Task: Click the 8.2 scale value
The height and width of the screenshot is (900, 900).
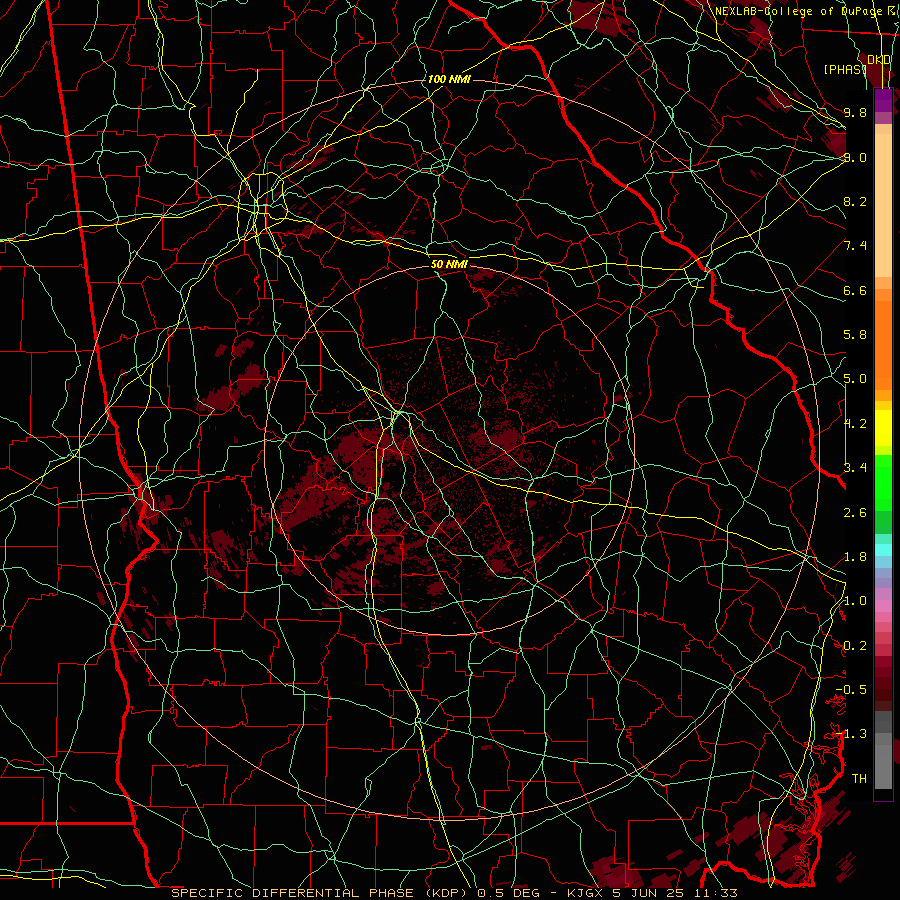Action: (x=855, y=201)
